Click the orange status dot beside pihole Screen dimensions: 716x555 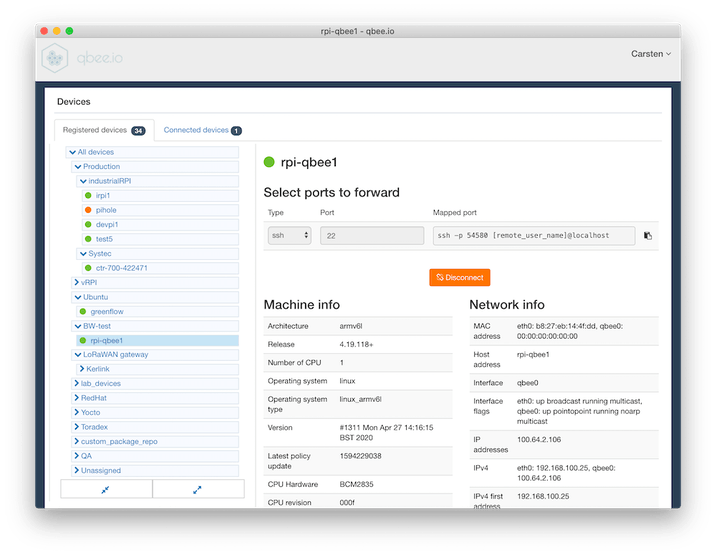pyautogui.click(x=88, y=210)
